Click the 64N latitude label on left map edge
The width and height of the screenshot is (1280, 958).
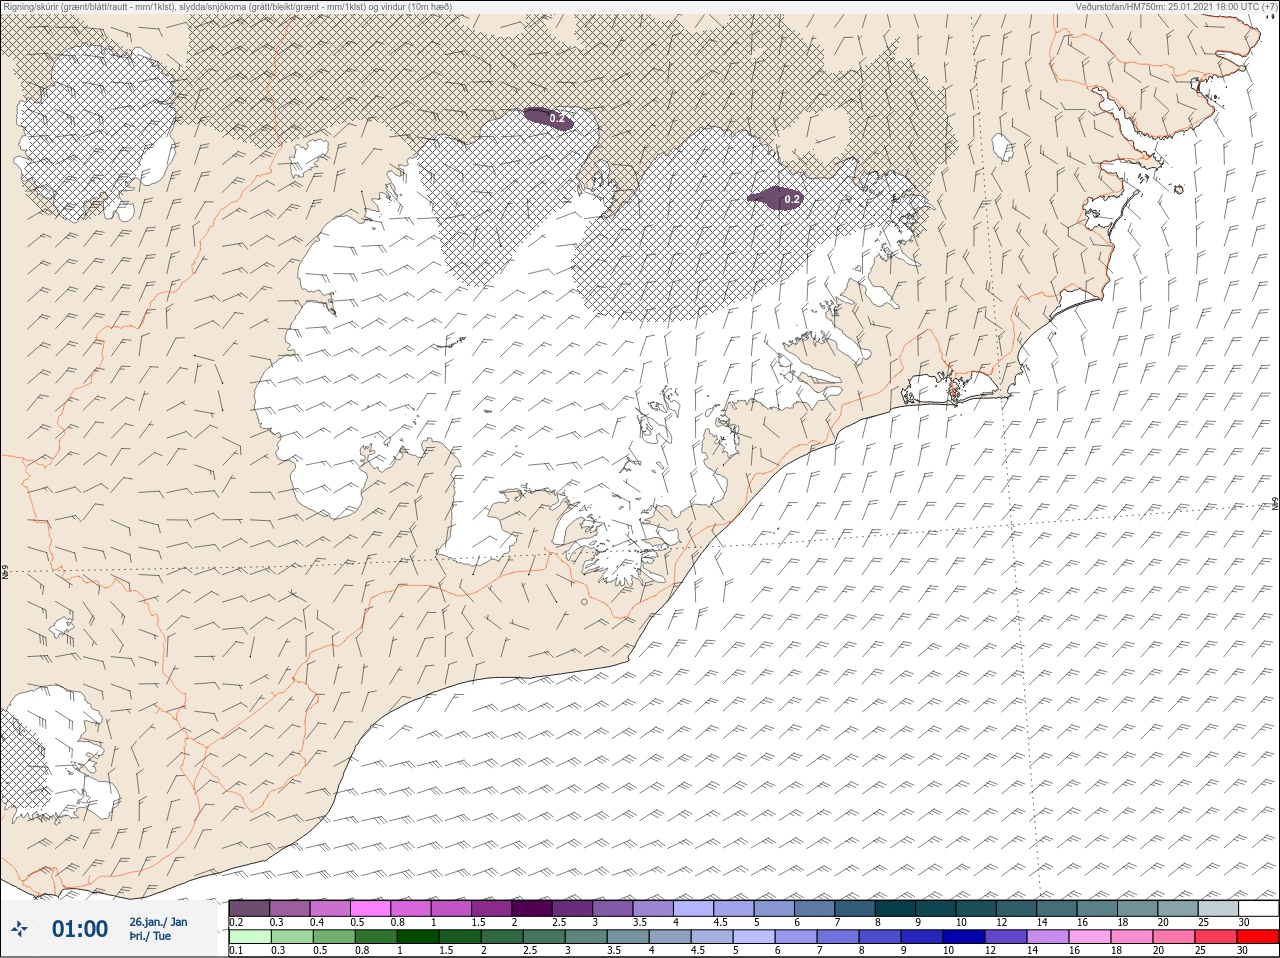pyautogui.click(x=5, y=574)
